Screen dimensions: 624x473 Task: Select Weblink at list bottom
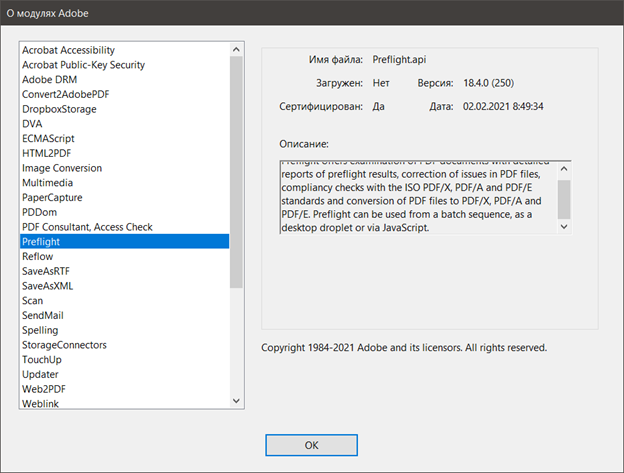pos(125,403)
